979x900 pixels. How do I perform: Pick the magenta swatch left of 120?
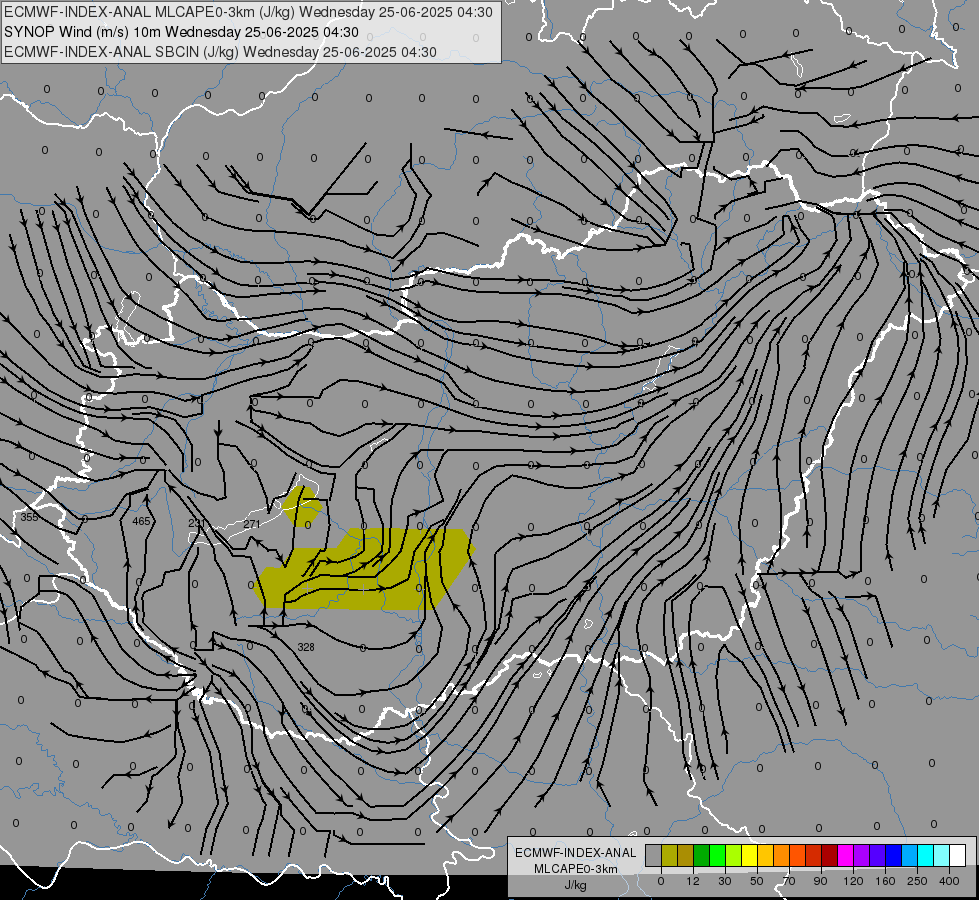[846, 855]
